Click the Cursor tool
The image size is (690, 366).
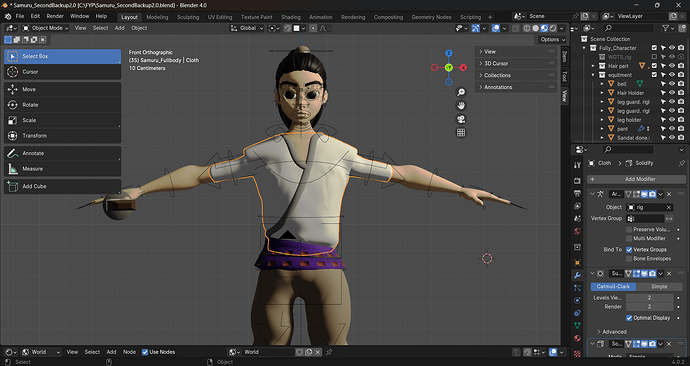pos(62,72)
